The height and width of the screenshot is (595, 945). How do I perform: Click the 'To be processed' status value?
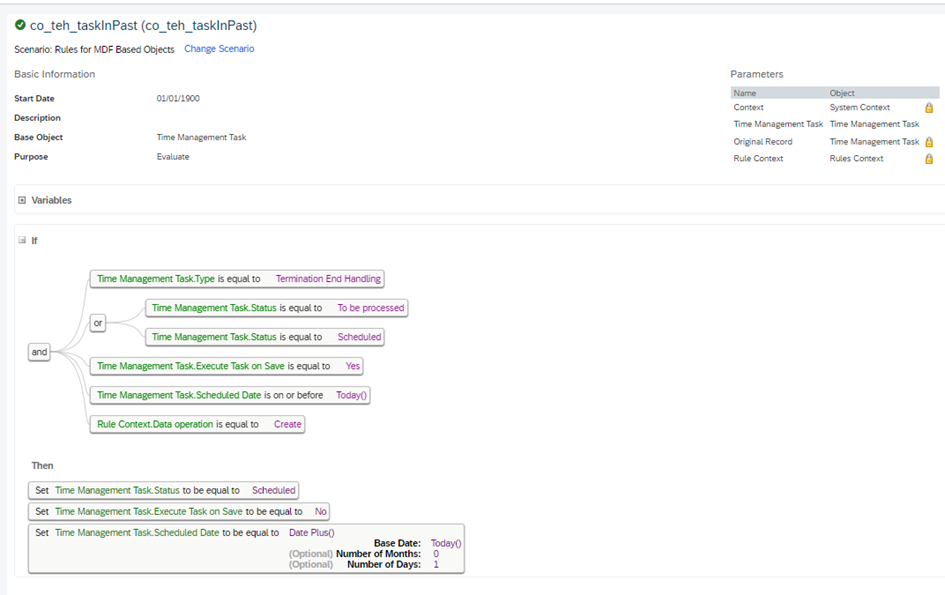click(371, 308)
